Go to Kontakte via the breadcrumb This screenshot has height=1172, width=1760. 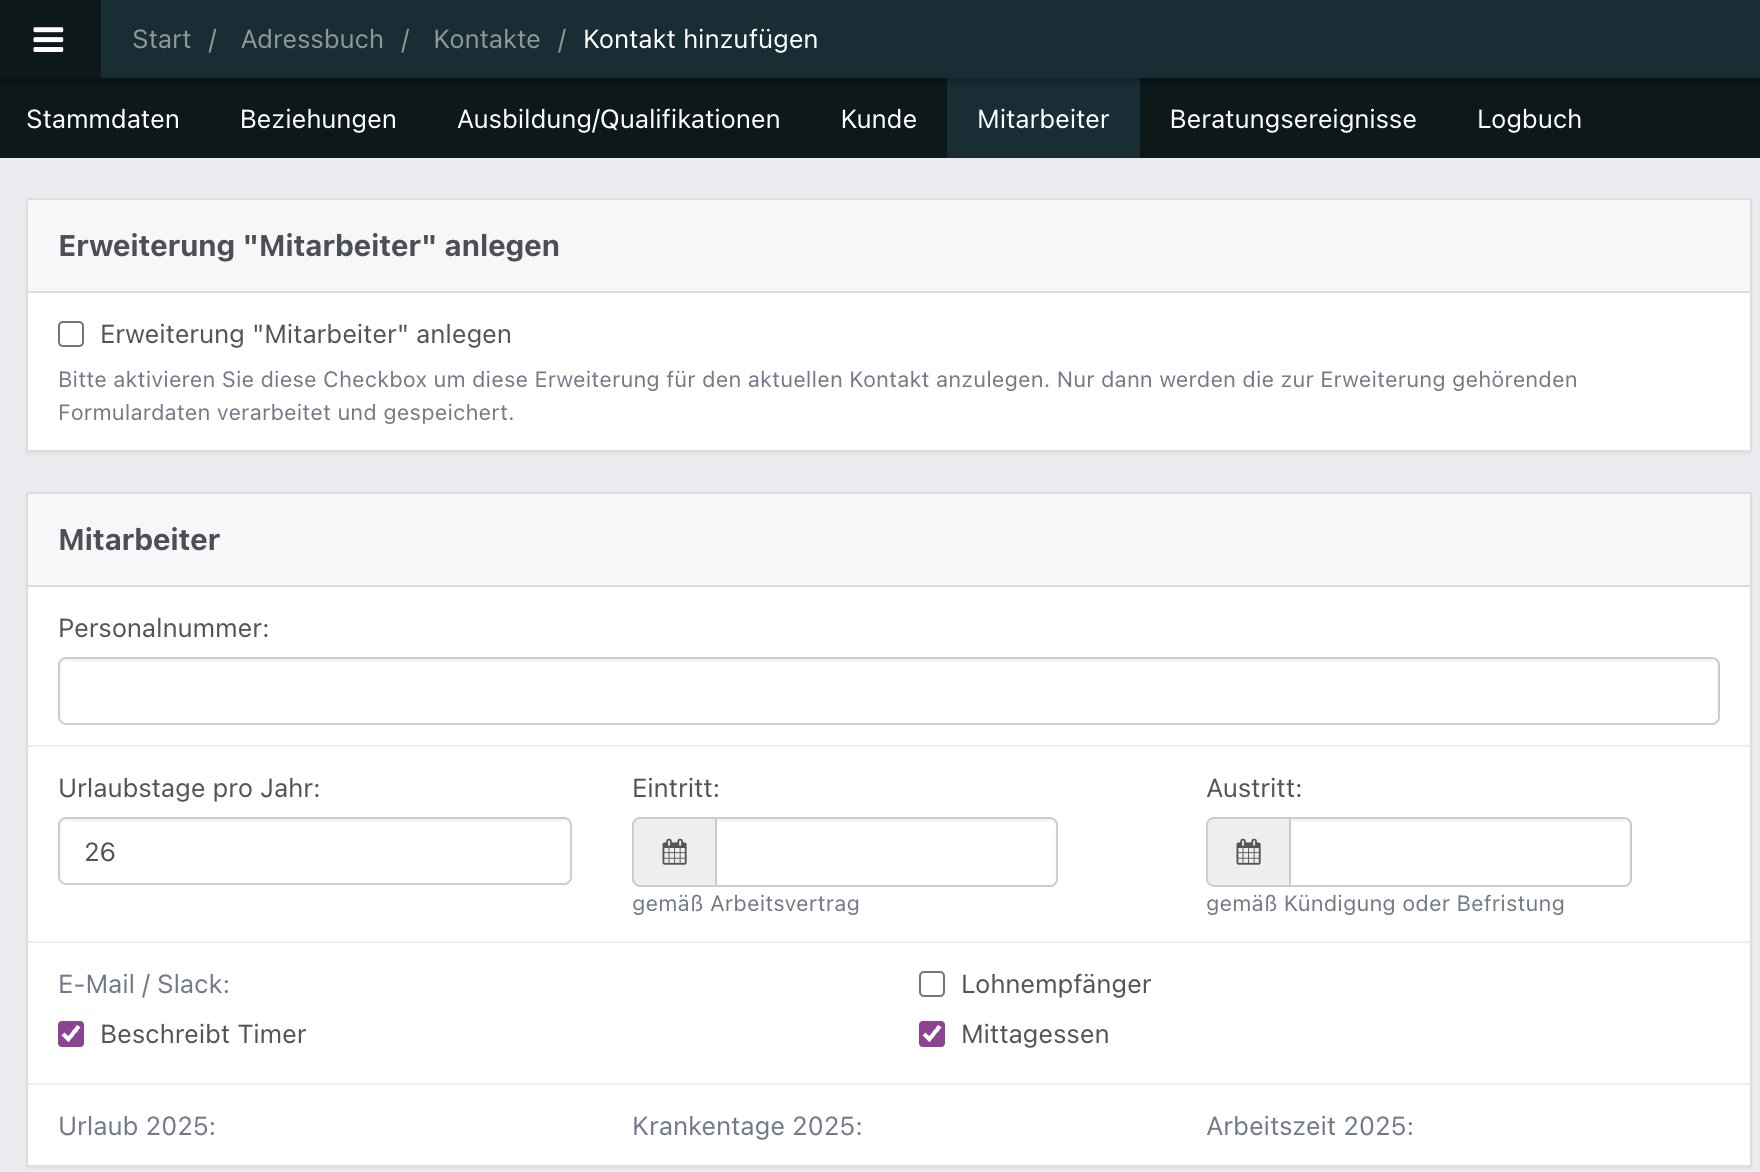[486, 39]
